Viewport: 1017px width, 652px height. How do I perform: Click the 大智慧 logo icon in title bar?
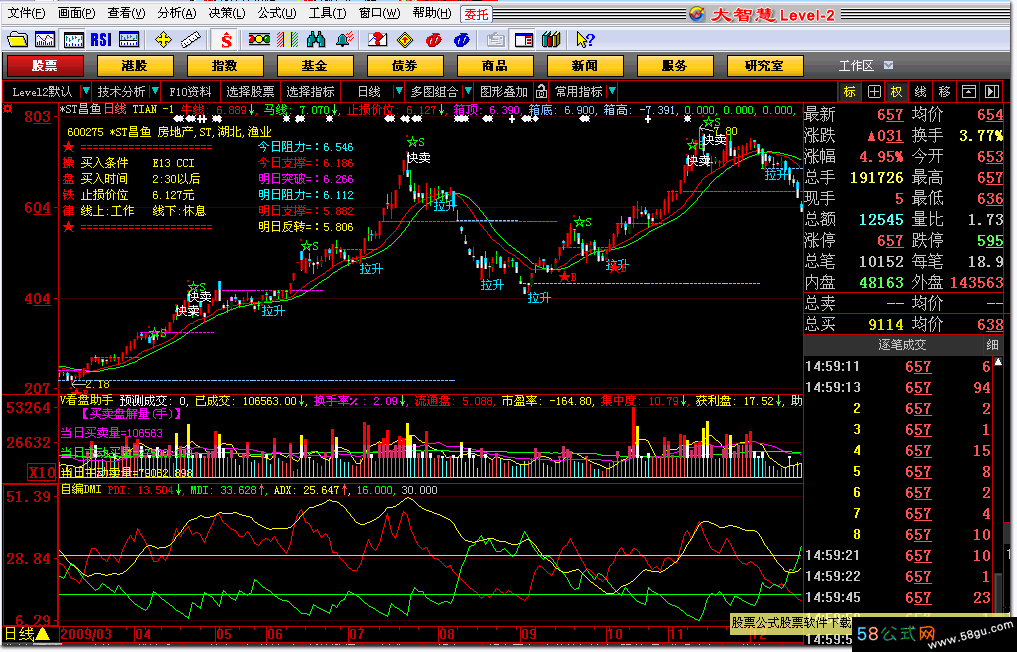[697, 14]
